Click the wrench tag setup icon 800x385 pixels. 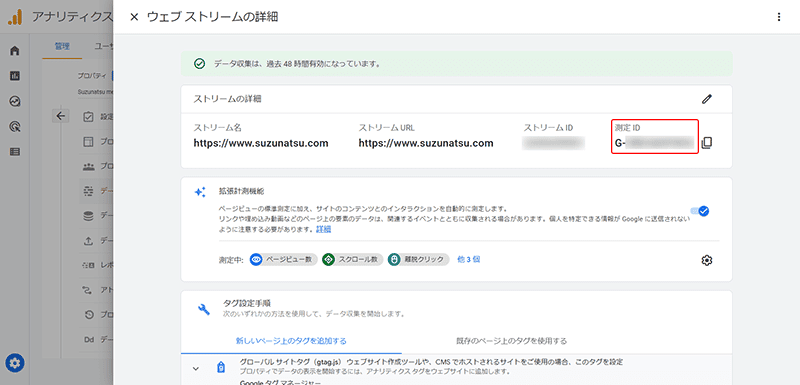pyautogui.click(x=204, y=309)
